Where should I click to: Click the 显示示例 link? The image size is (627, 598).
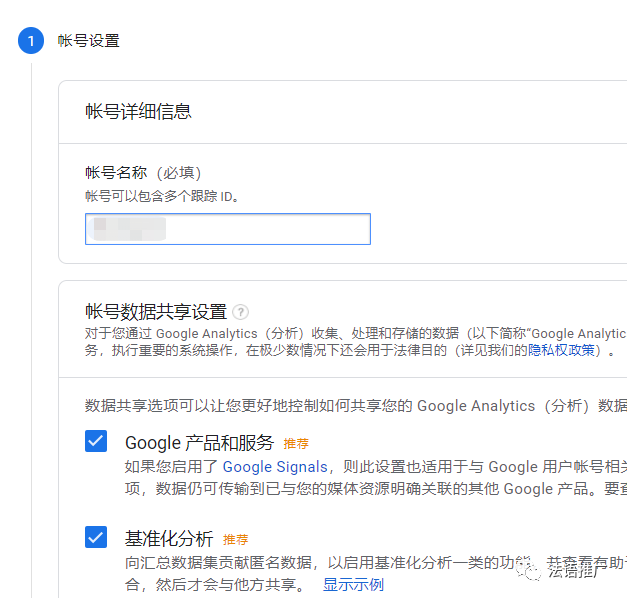(353, 585)
